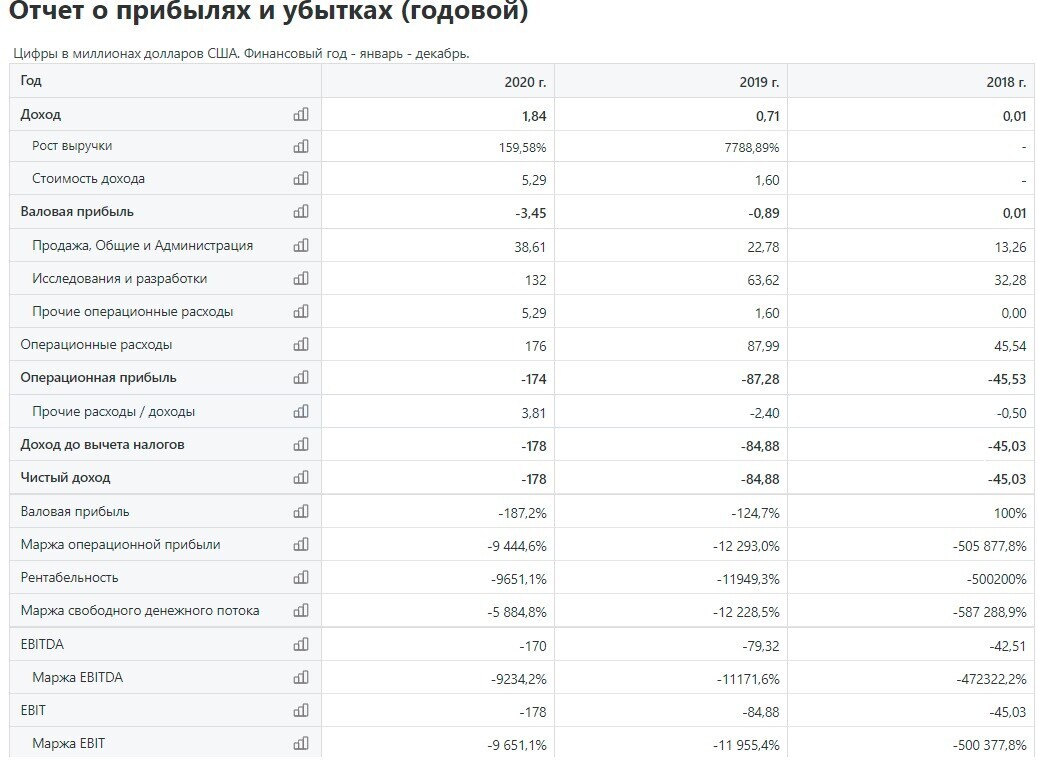Click operating expenses value 87,99
1038x766 pixels.
point(763,346)
